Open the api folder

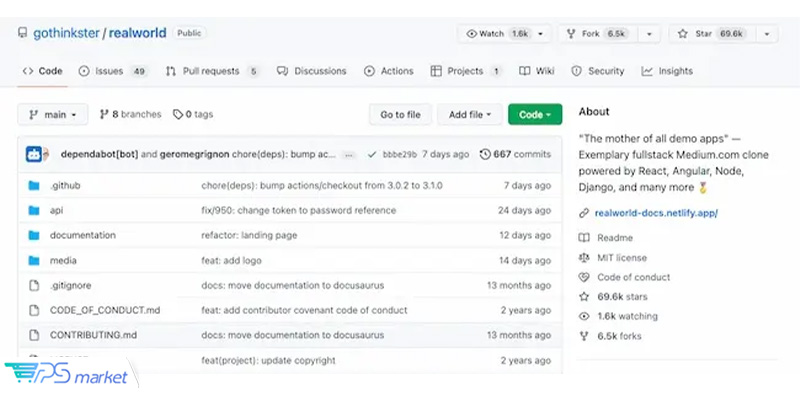point(56,210)
